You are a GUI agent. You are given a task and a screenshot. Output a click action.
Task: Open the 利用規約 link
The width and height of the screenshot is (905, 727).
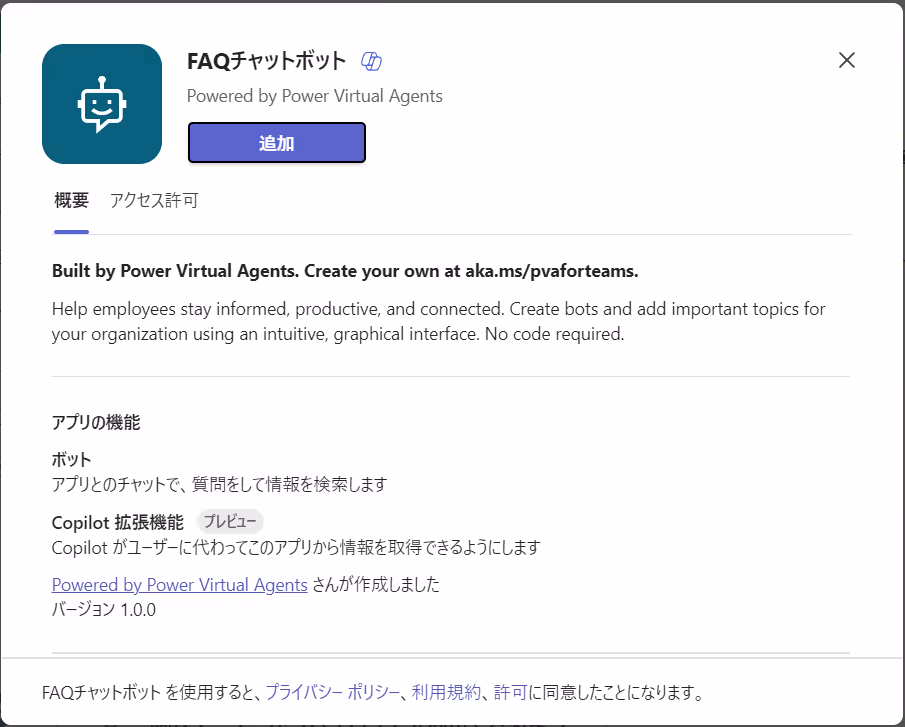click(x=446, y=692)
